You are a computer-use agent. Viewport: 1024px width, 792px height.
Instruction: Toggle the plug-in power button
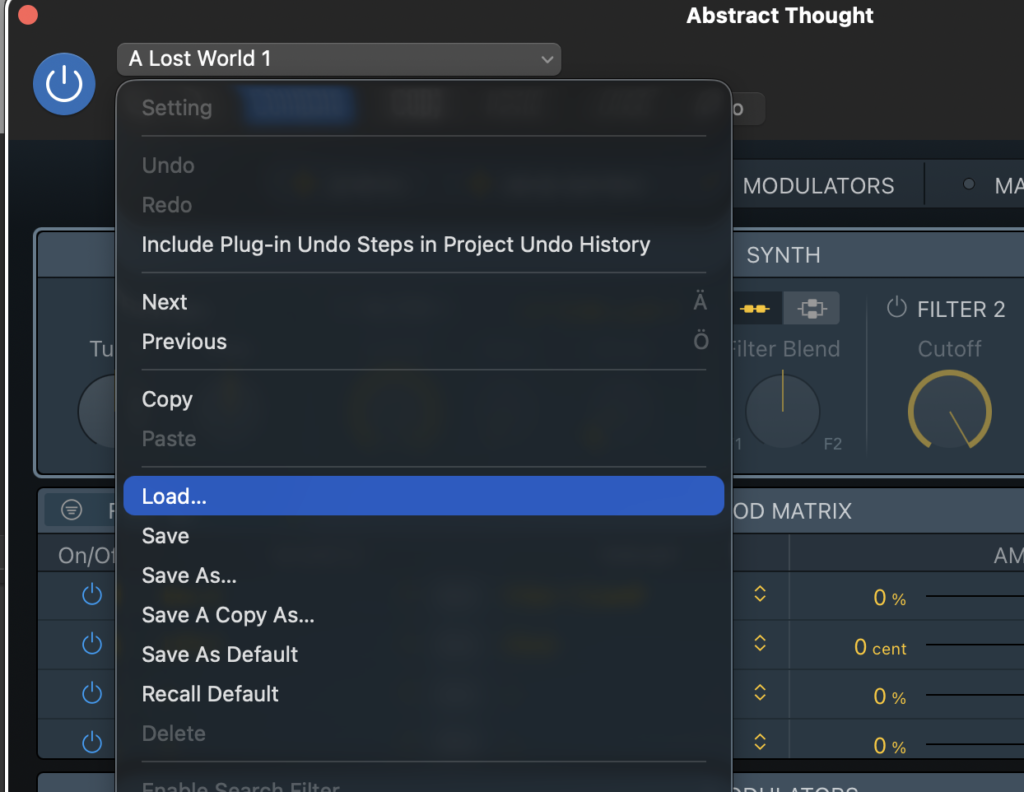coord(64,84)
